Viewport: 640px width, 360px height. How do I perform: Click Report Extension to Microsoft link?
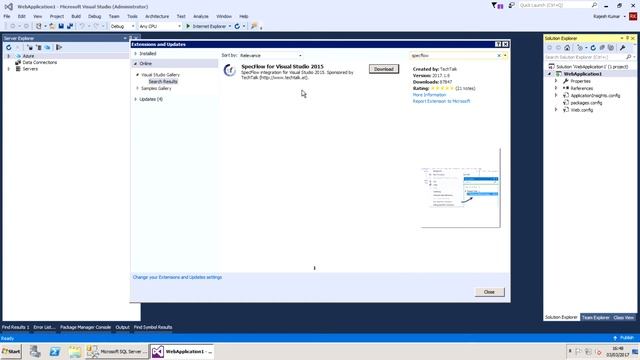441,101
